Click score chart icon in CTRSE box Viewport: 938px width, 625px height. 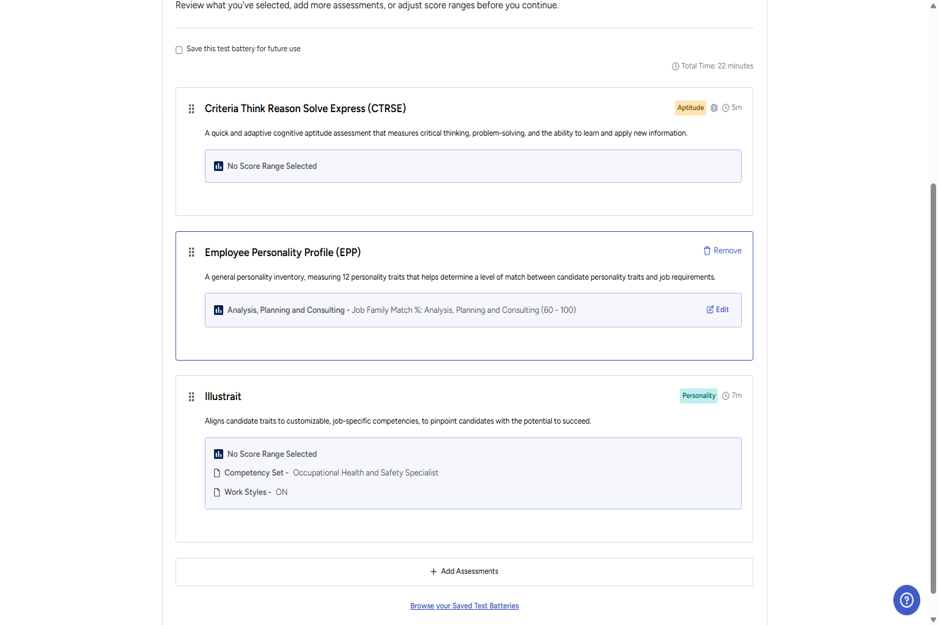[x=218, y=166]
